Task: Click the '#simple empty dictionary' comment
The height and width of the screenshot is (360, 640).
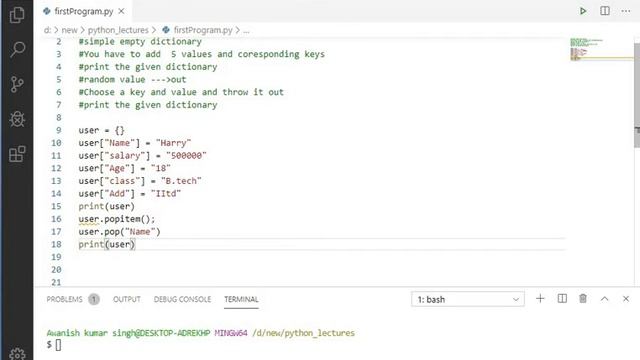Action: 140,42
